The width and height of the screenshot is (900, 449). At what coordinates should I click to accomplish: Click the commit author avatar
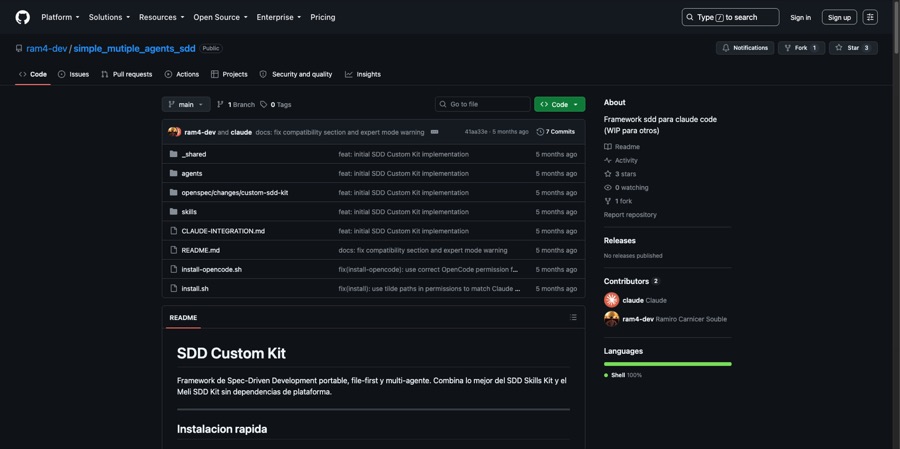pyautogui.click(x=174, y=132)
